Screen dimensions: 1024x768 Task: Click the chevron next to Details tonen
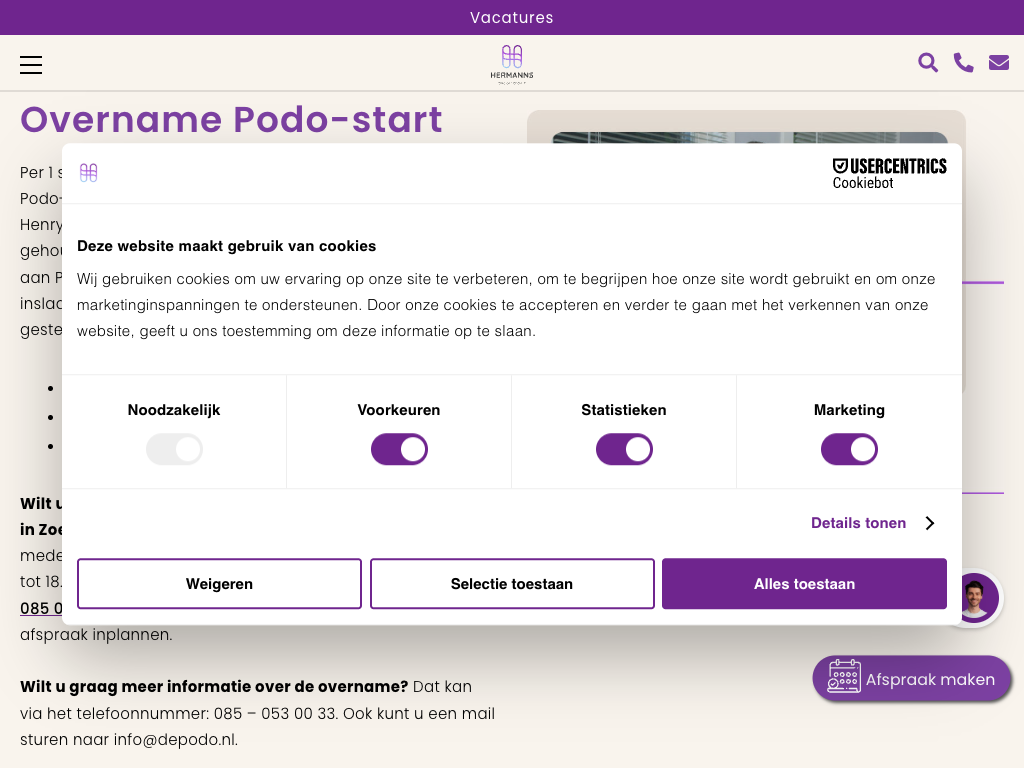[x=929, y=523]
